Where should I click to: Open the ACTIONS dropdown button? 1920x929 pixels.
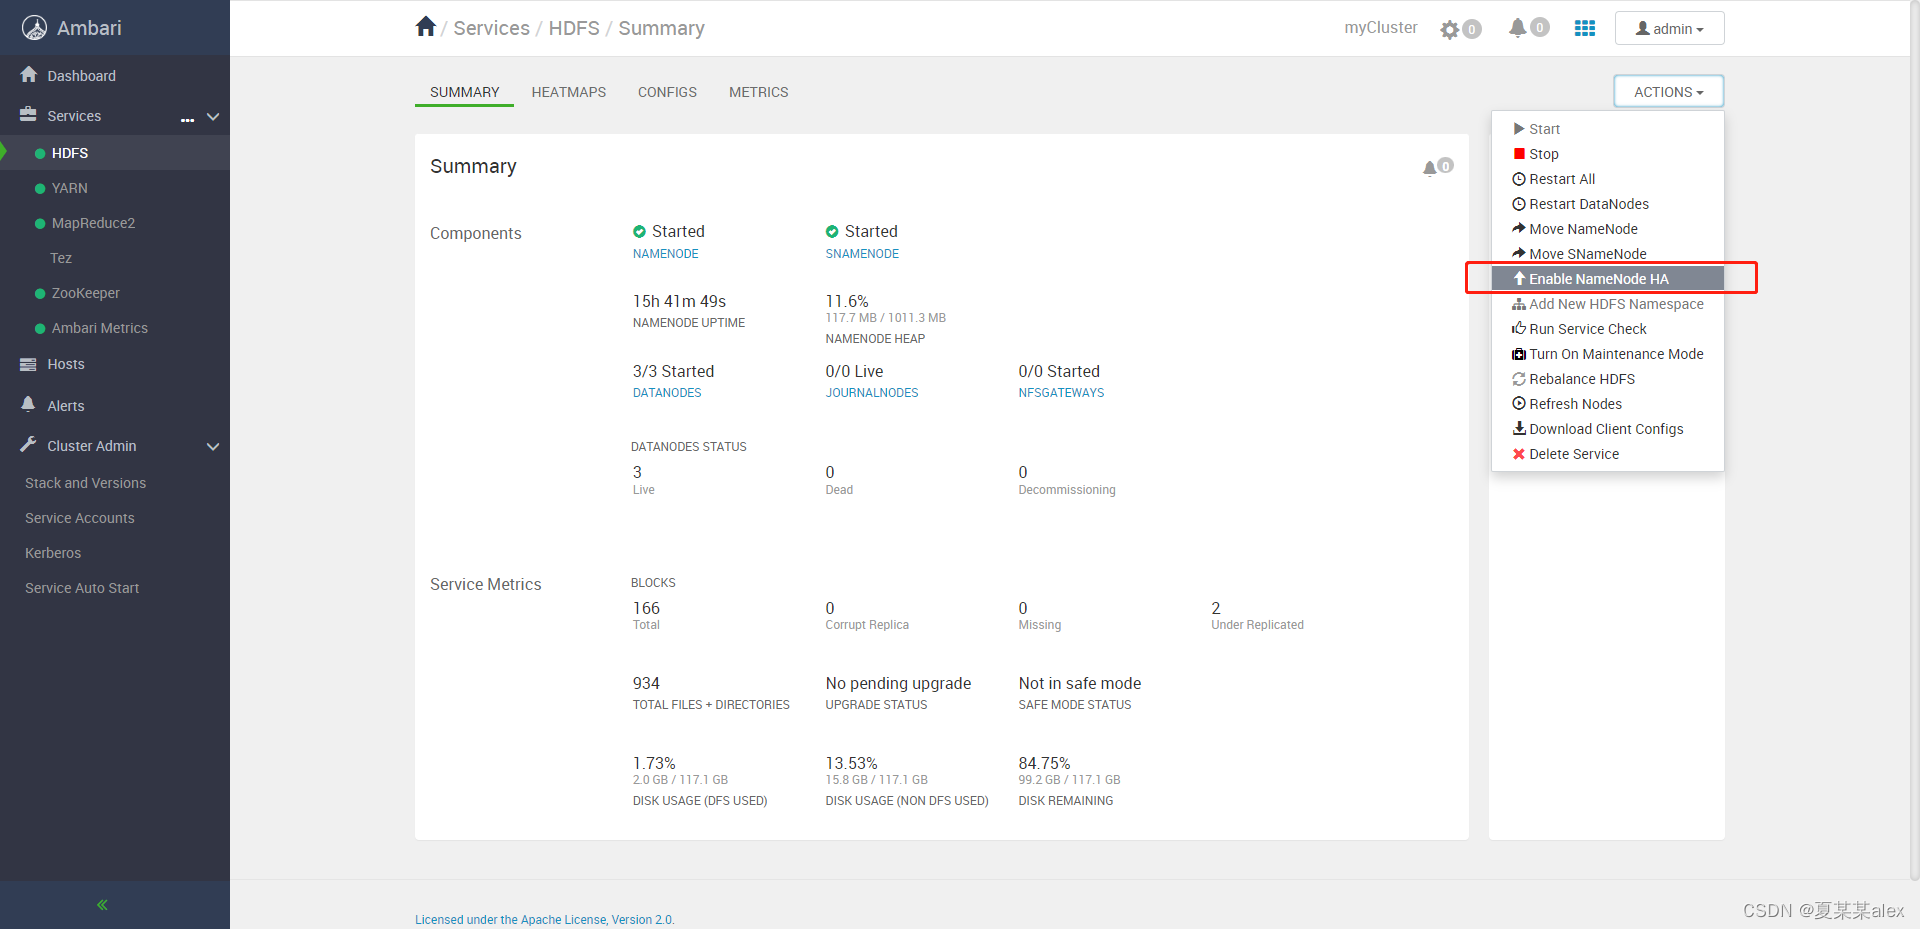[1668, 92]
